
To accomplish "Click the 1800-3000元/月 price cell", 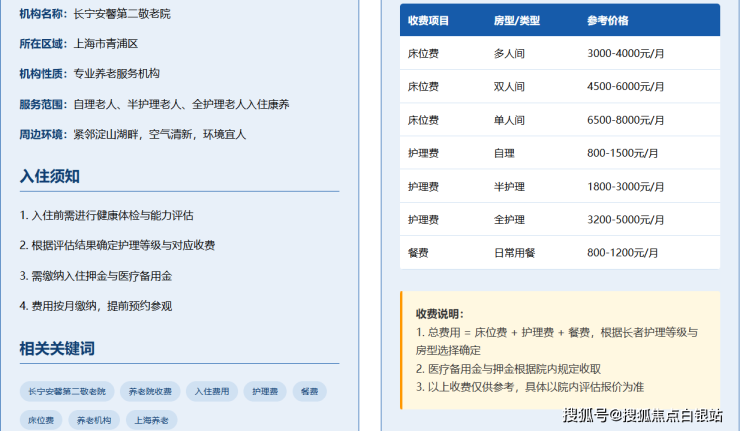I will point(625,187).
